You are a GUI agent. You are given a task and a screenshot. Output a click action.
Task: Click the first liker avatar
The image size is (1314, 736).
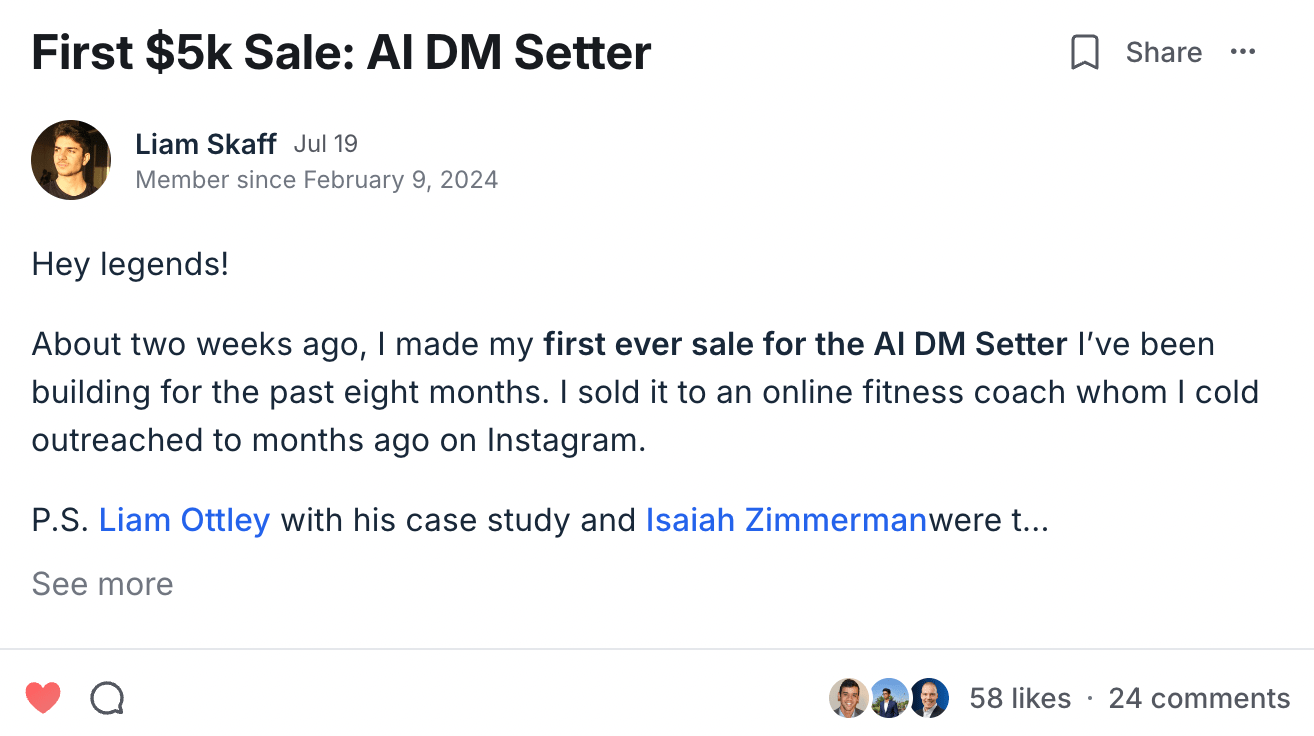tap(848, 698)
